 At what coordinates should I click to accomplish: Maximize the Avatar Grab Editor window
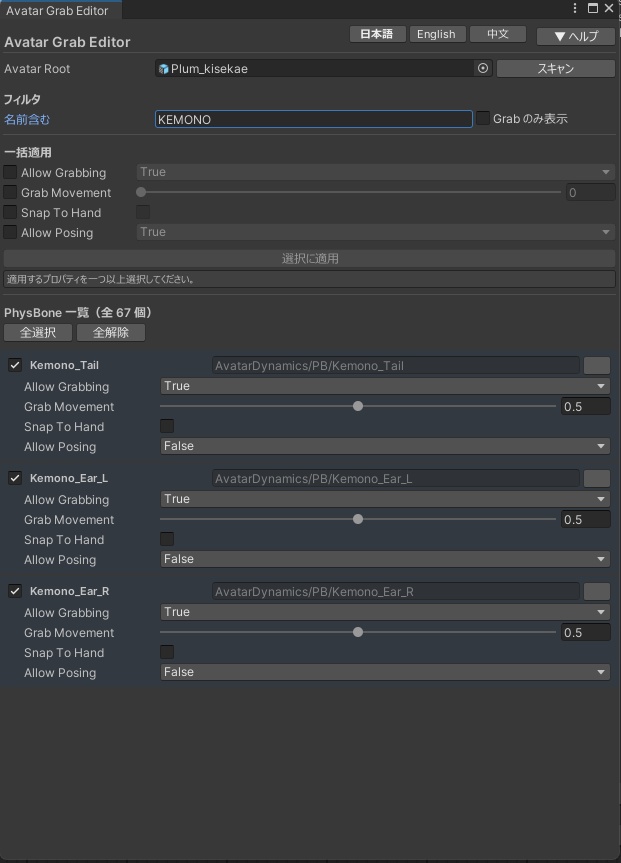593,8
